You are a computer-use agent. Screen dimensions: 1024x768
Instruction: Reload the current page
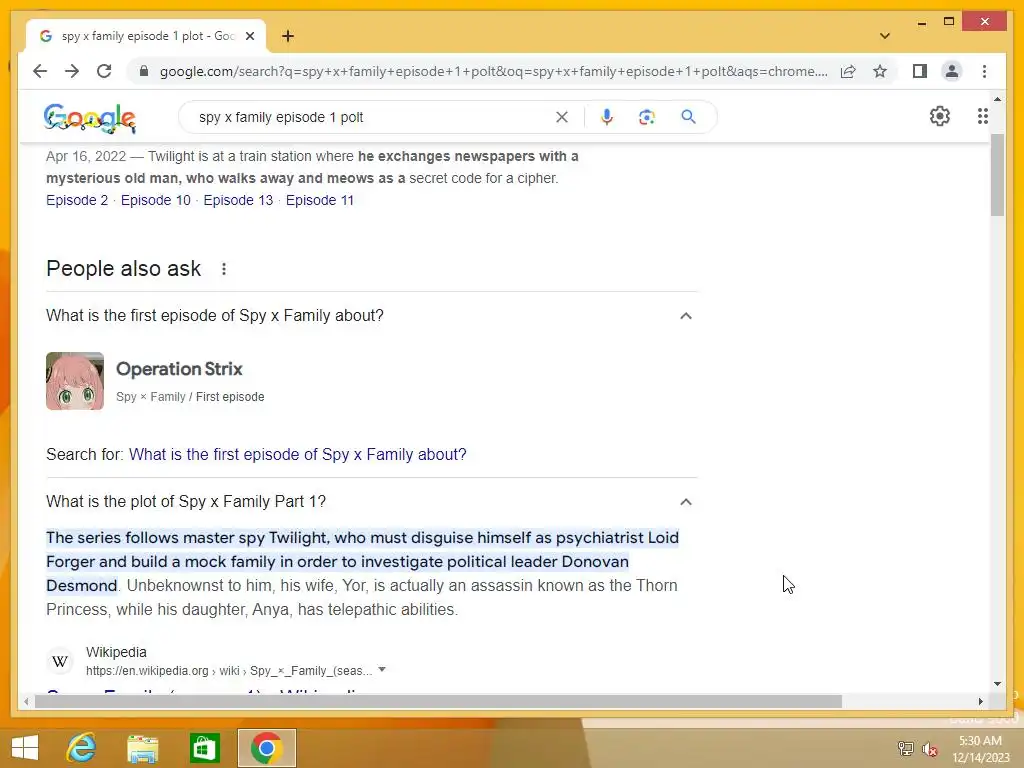[x=104, y=71]
